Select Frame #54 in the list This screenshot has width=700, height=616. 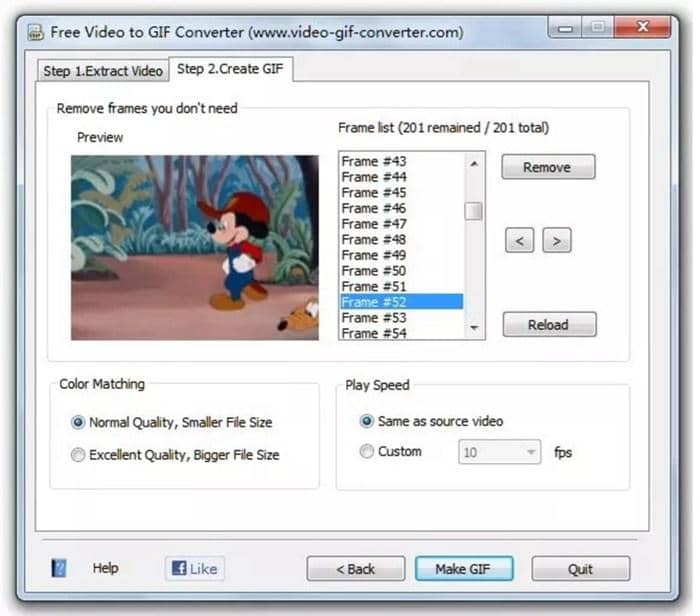point(402,333)
